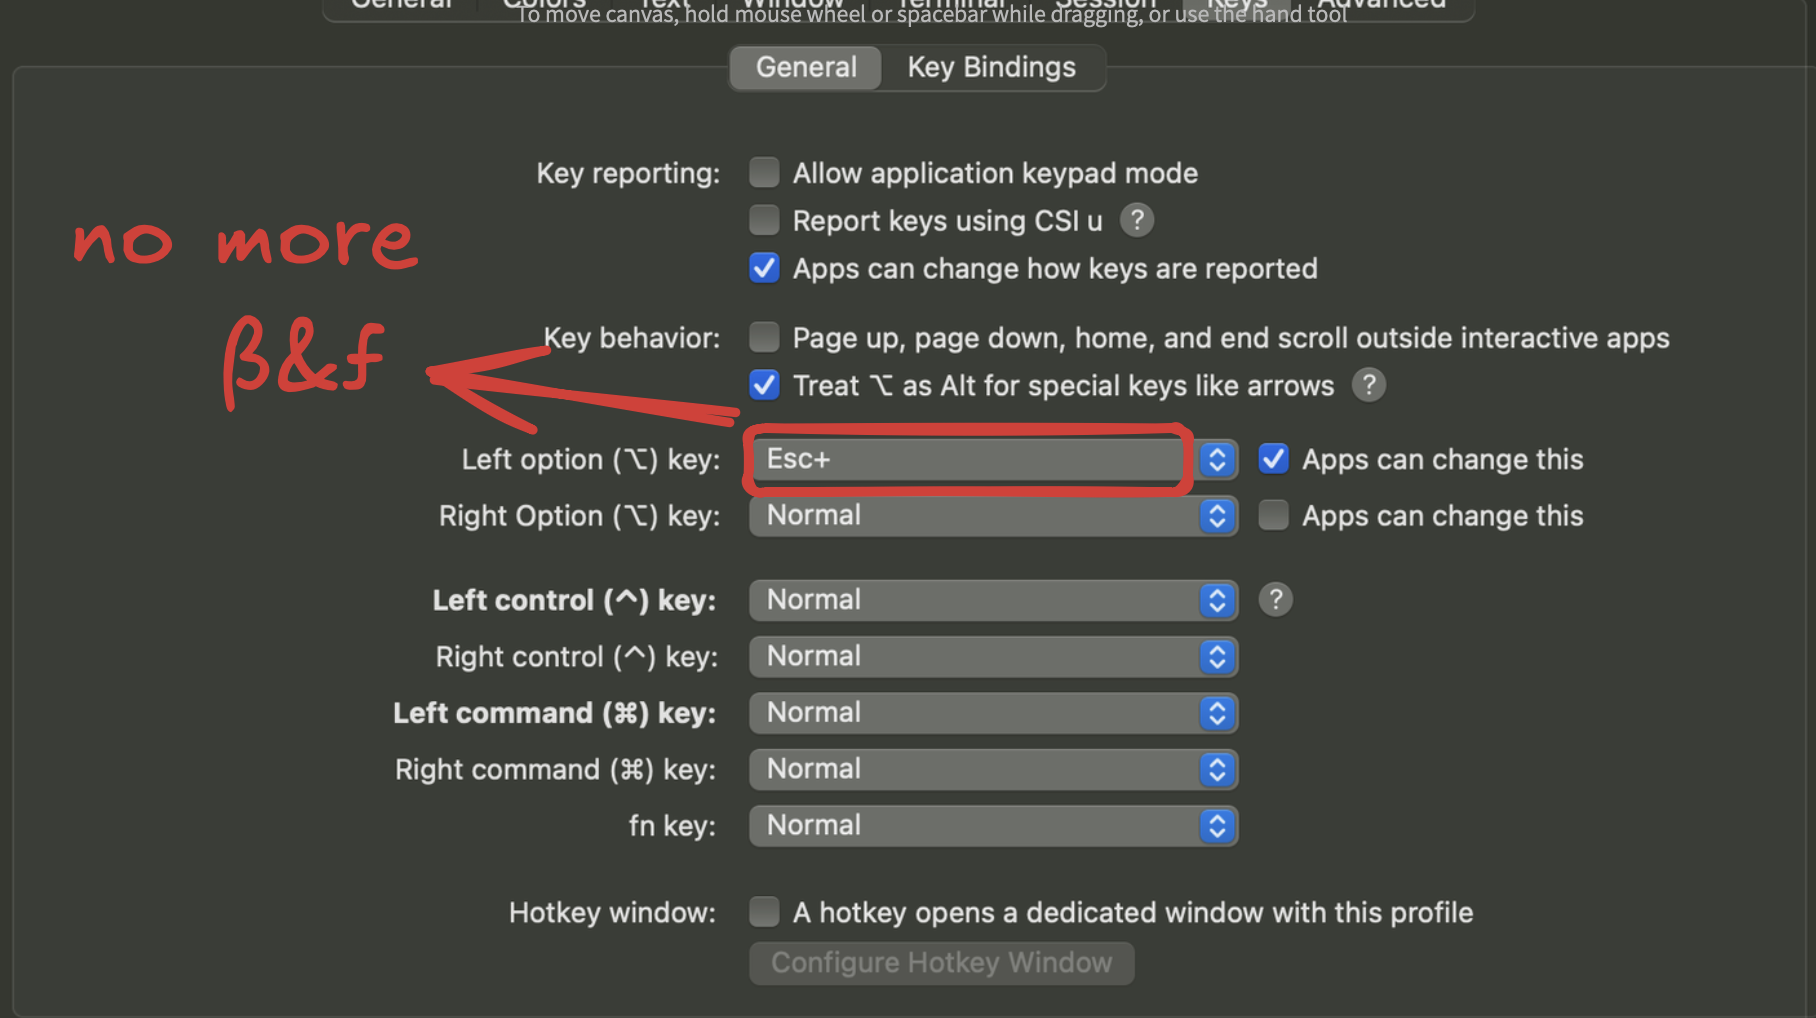
Task: Uncheck Apps can change this for Left option
Action: click(x=1273, y=459)
